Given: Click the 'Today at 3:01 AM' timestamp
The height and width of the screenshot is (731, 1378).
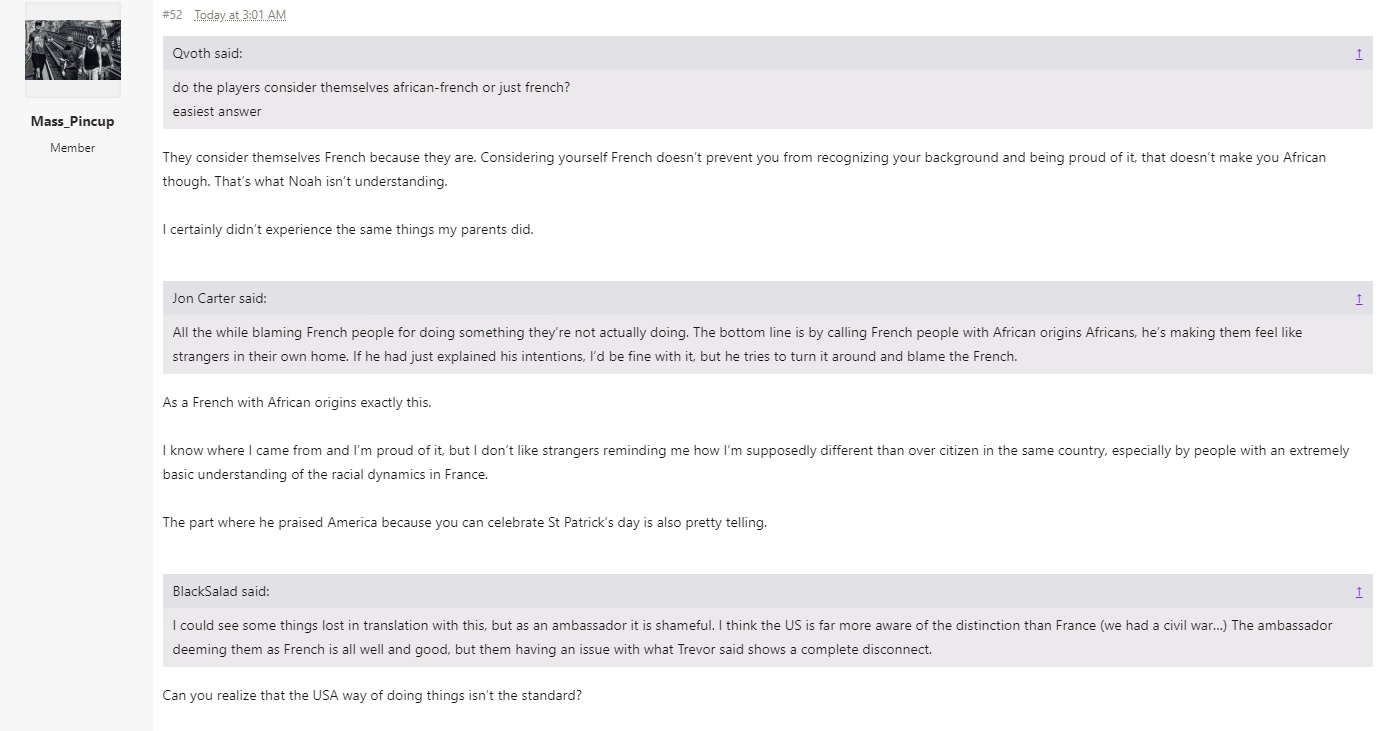Looking at the screenshot, I should pos(240,15).
